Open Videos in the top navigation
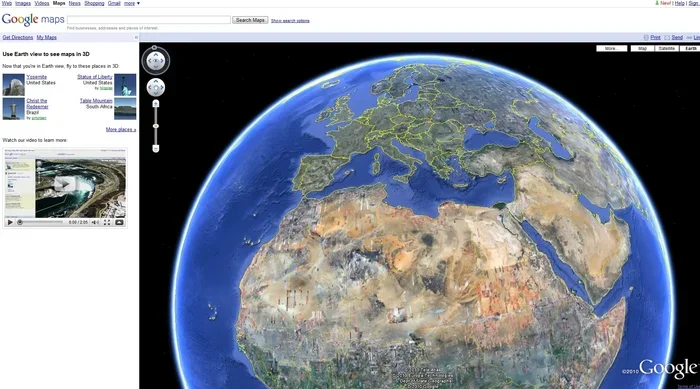 click(42, 3)
